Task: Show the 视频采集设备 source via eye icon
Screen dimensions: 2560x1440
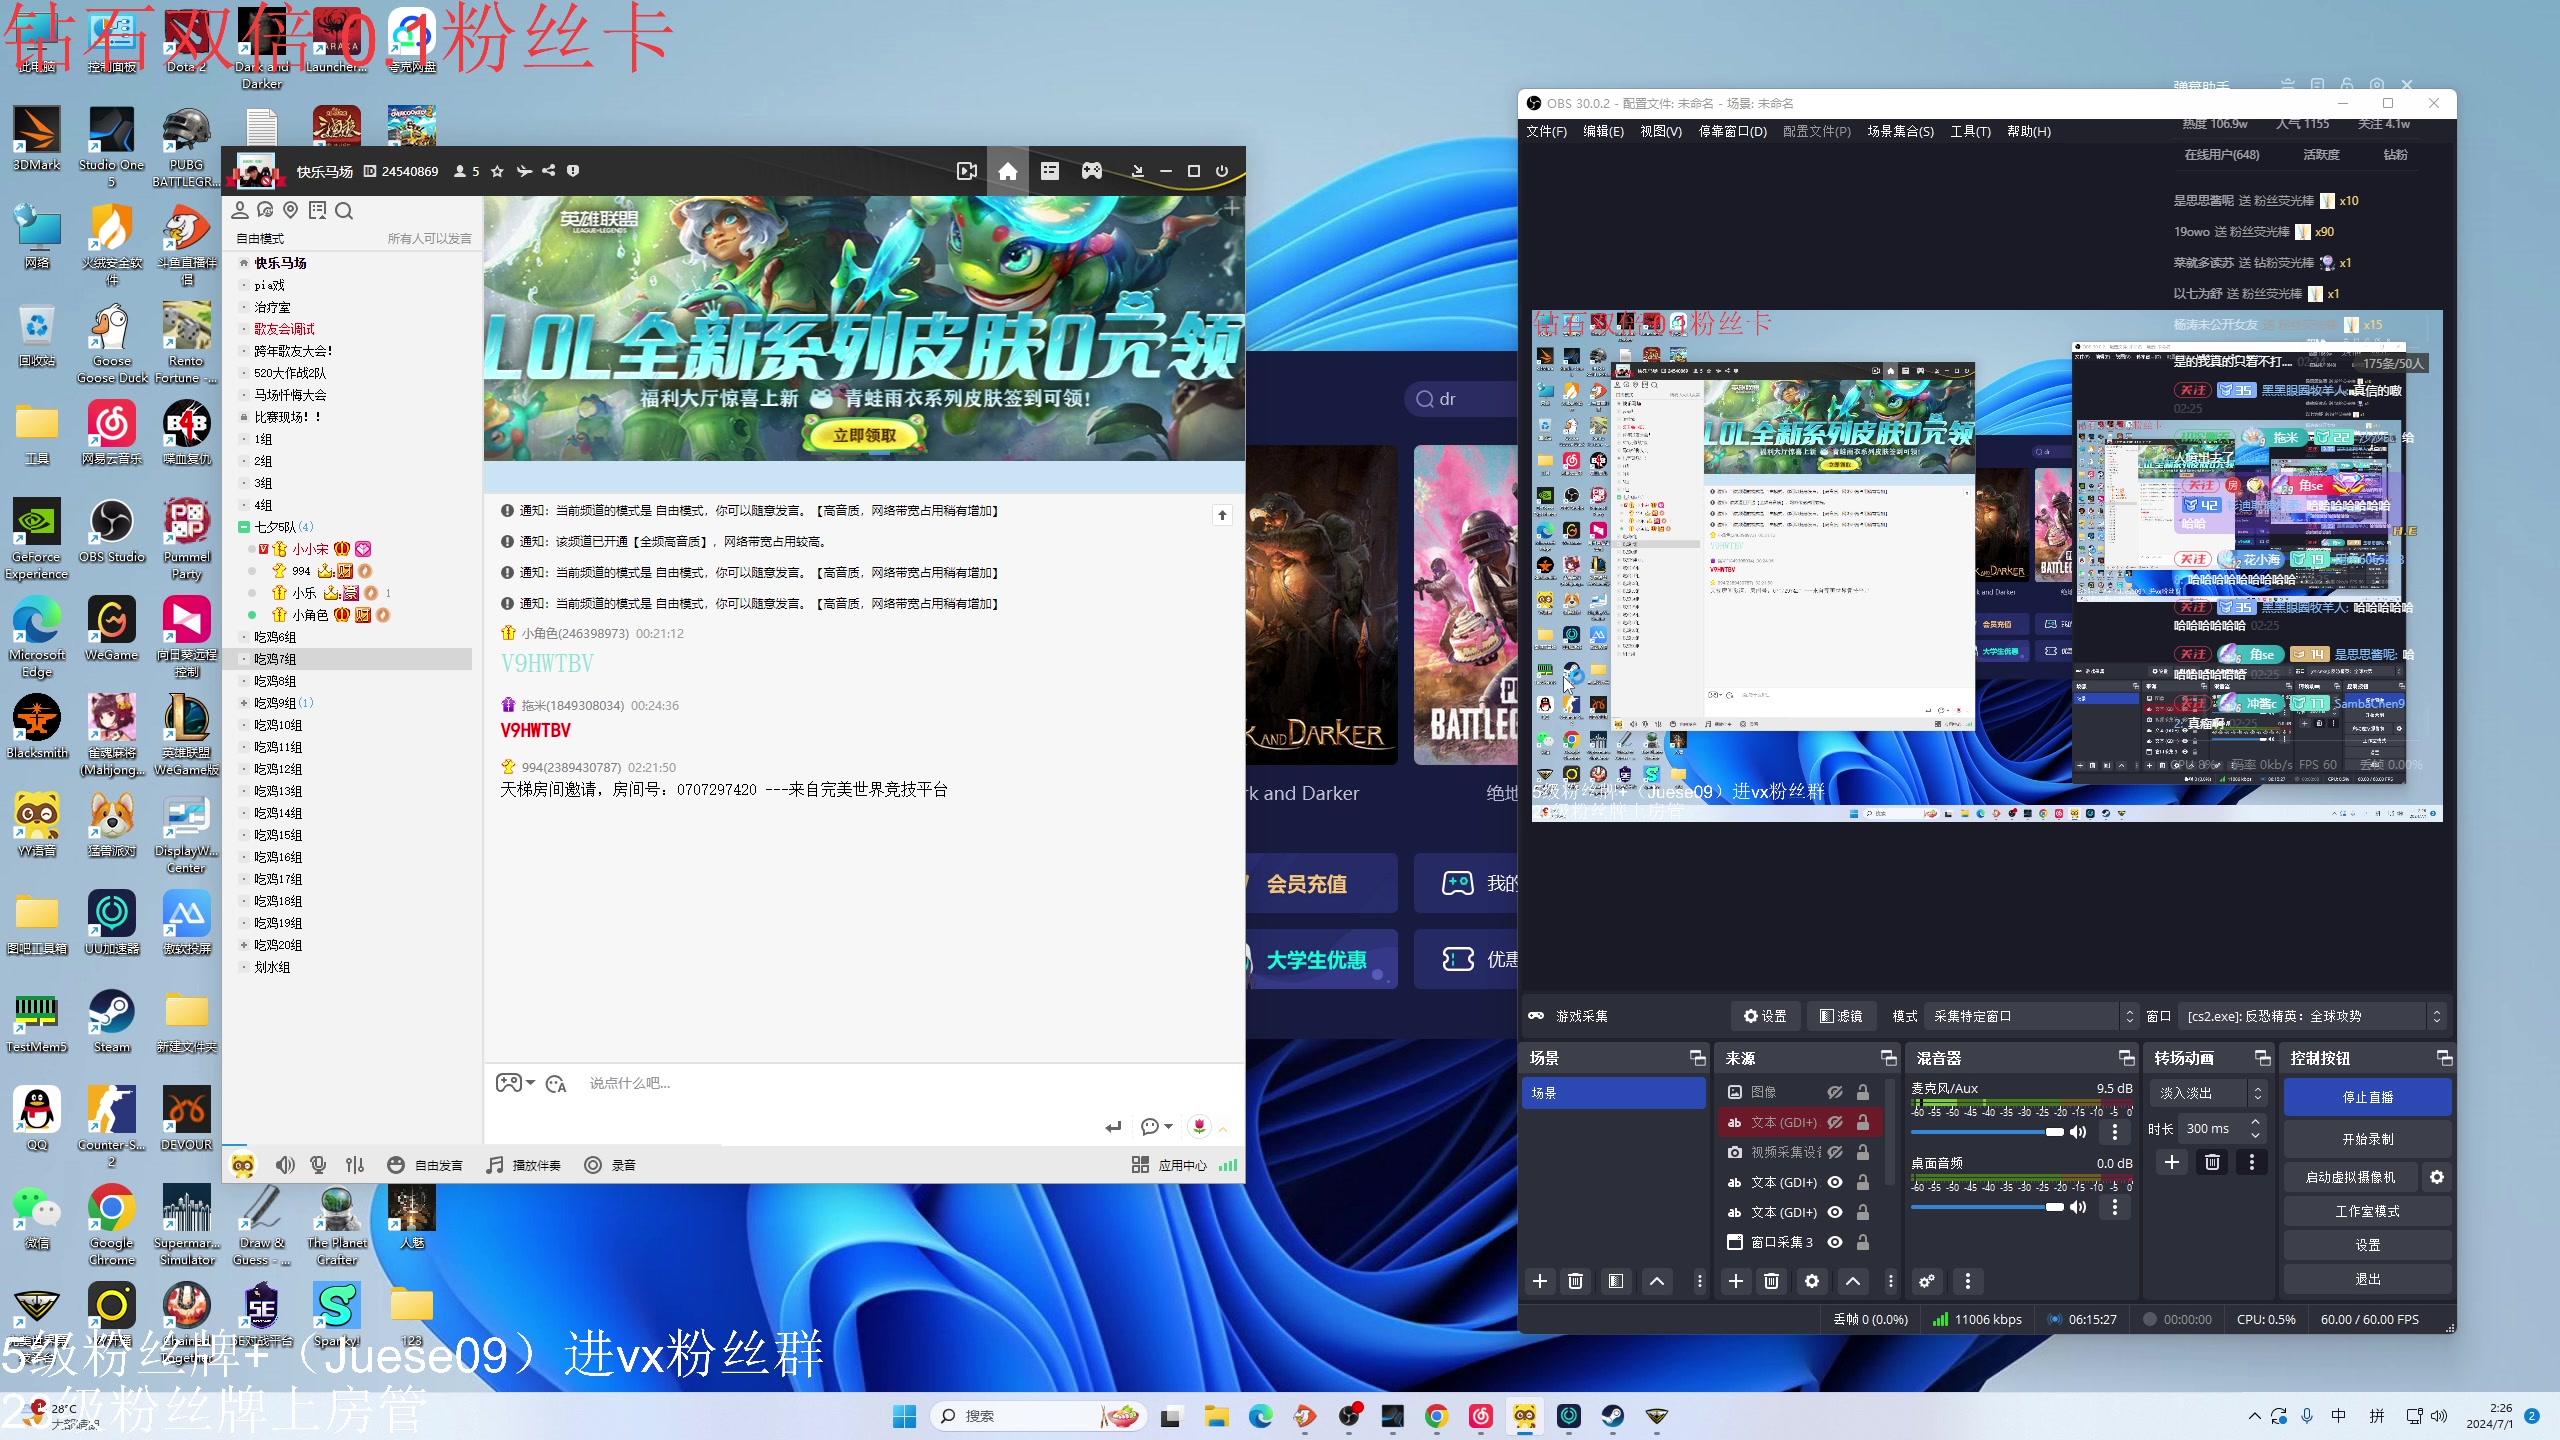Action: (x=1835, y=1152)
